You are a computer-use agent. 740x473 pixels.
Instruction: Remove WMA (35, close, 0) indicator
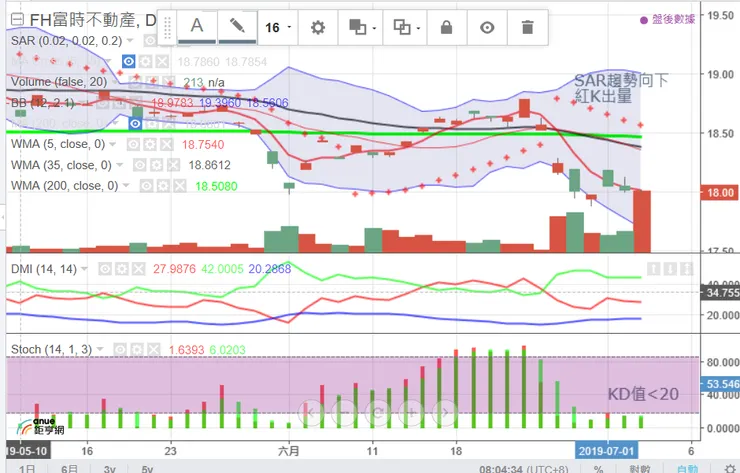point(173,165)
